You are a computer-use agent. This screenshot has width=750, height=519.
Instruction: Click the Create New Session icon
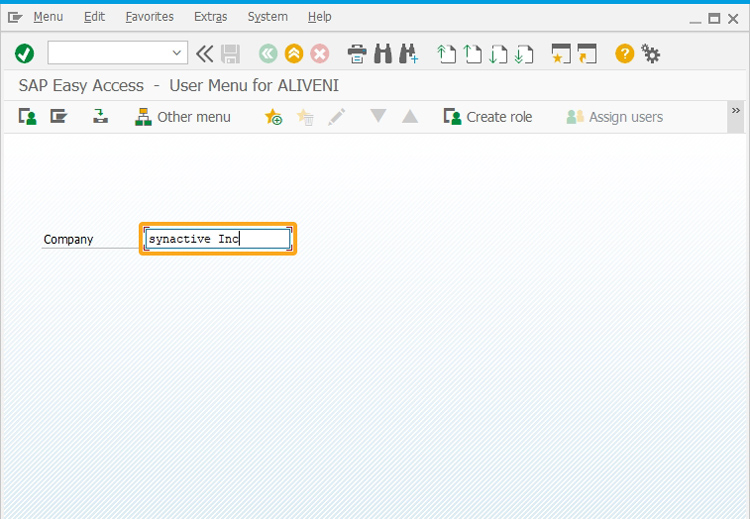[x=561, y=54]
